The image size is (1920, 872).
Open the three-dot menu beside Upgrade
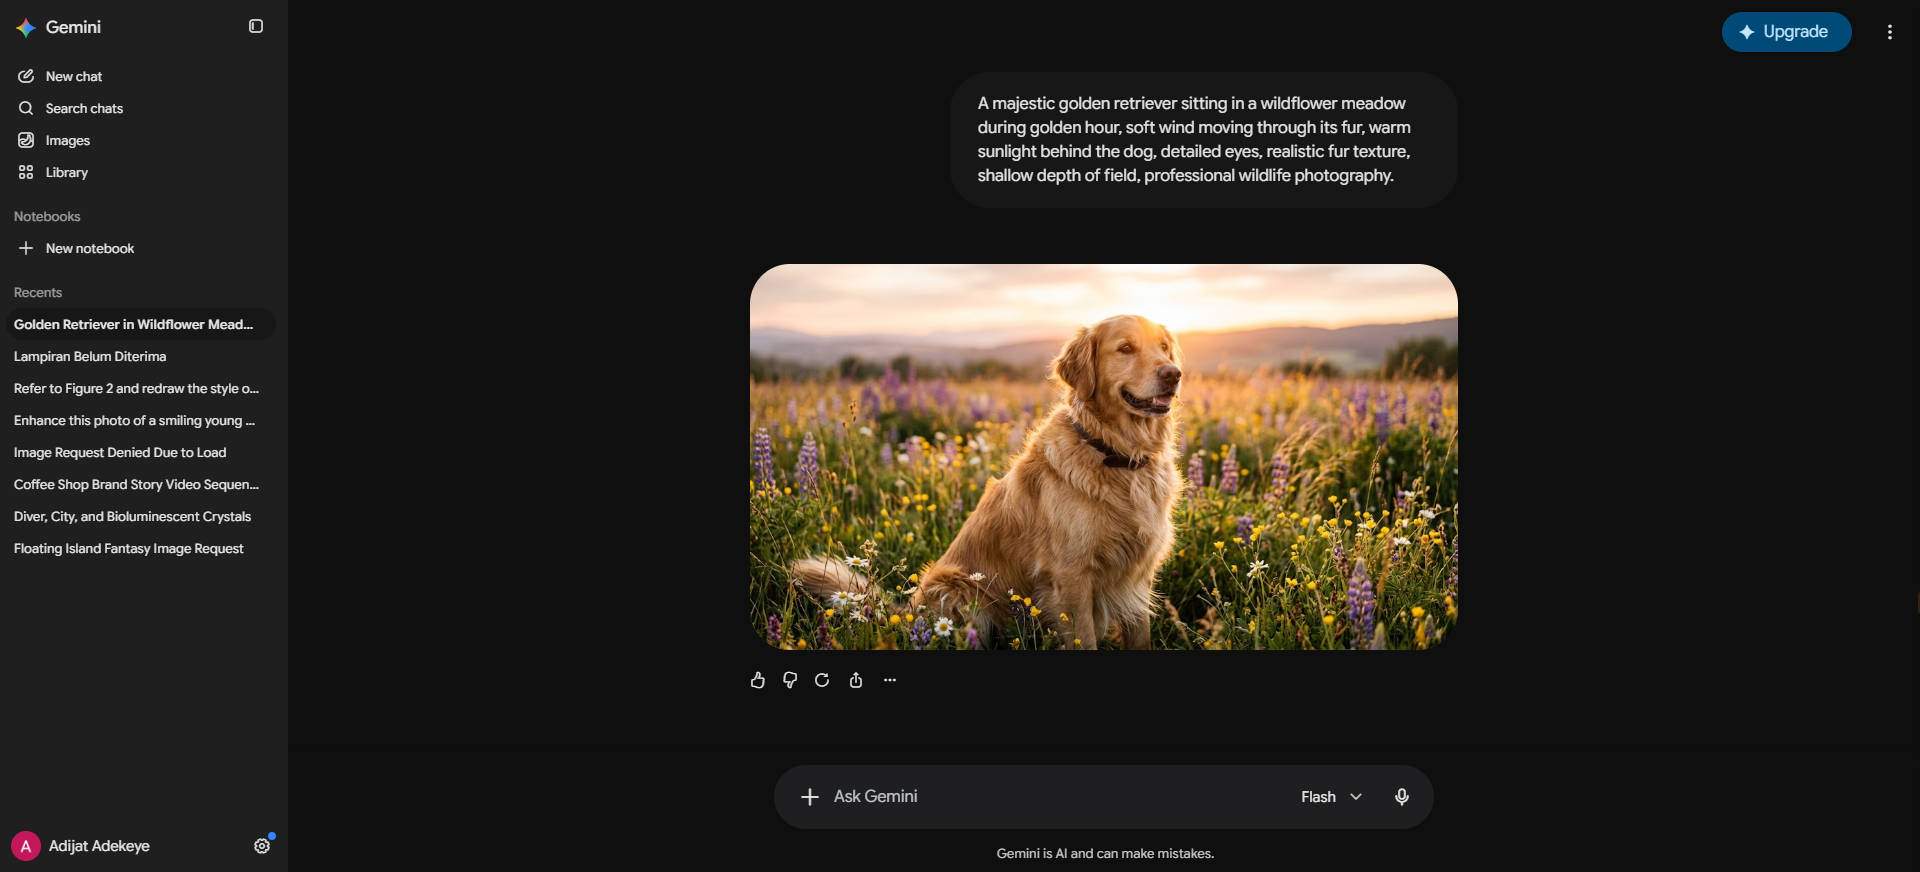tap(1890, 32)
